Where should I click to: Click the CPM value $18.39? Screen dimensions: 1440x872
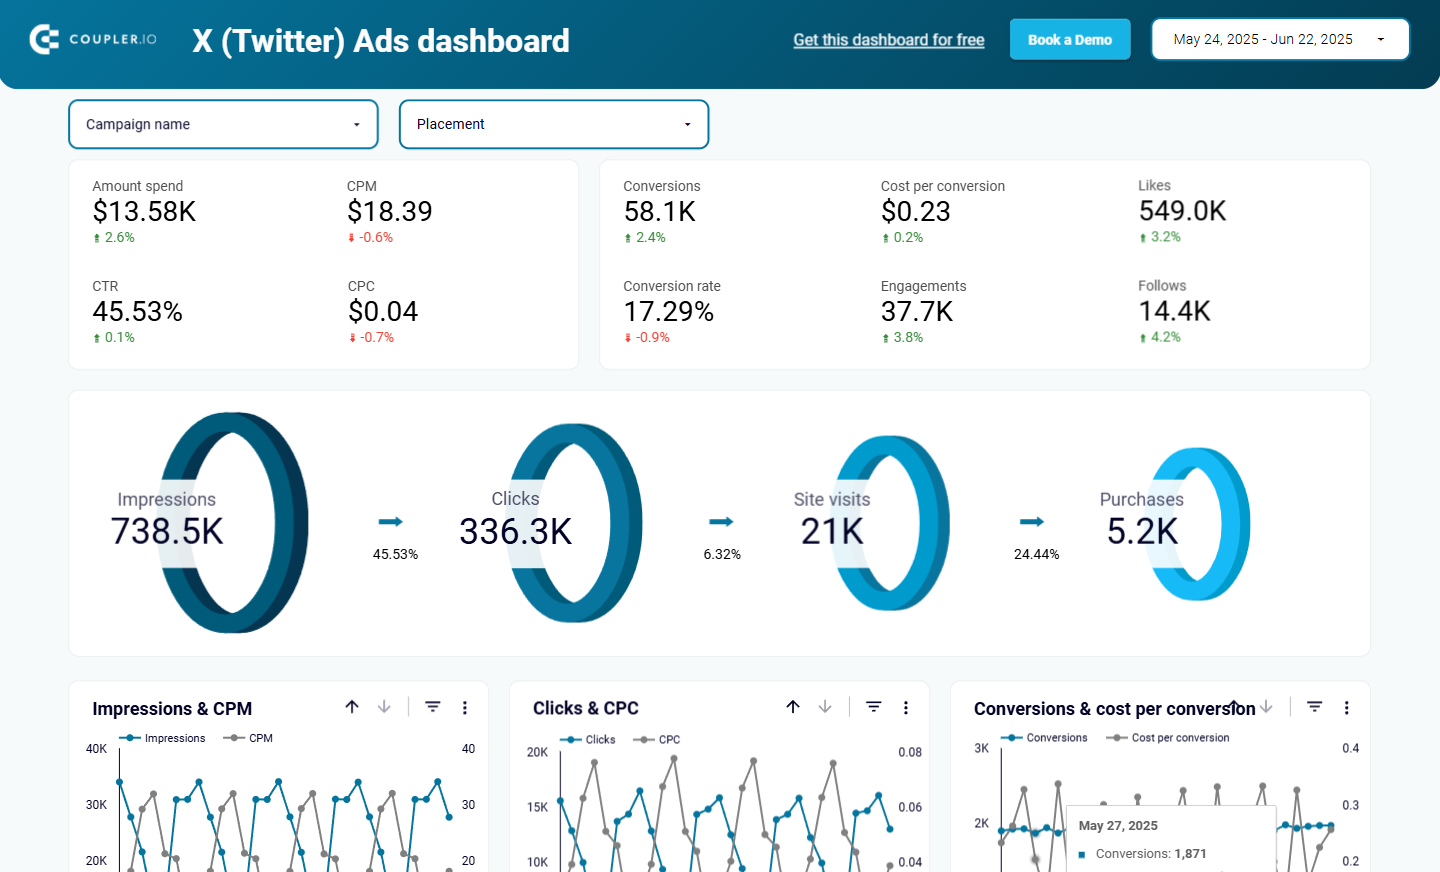coord(390,211)
